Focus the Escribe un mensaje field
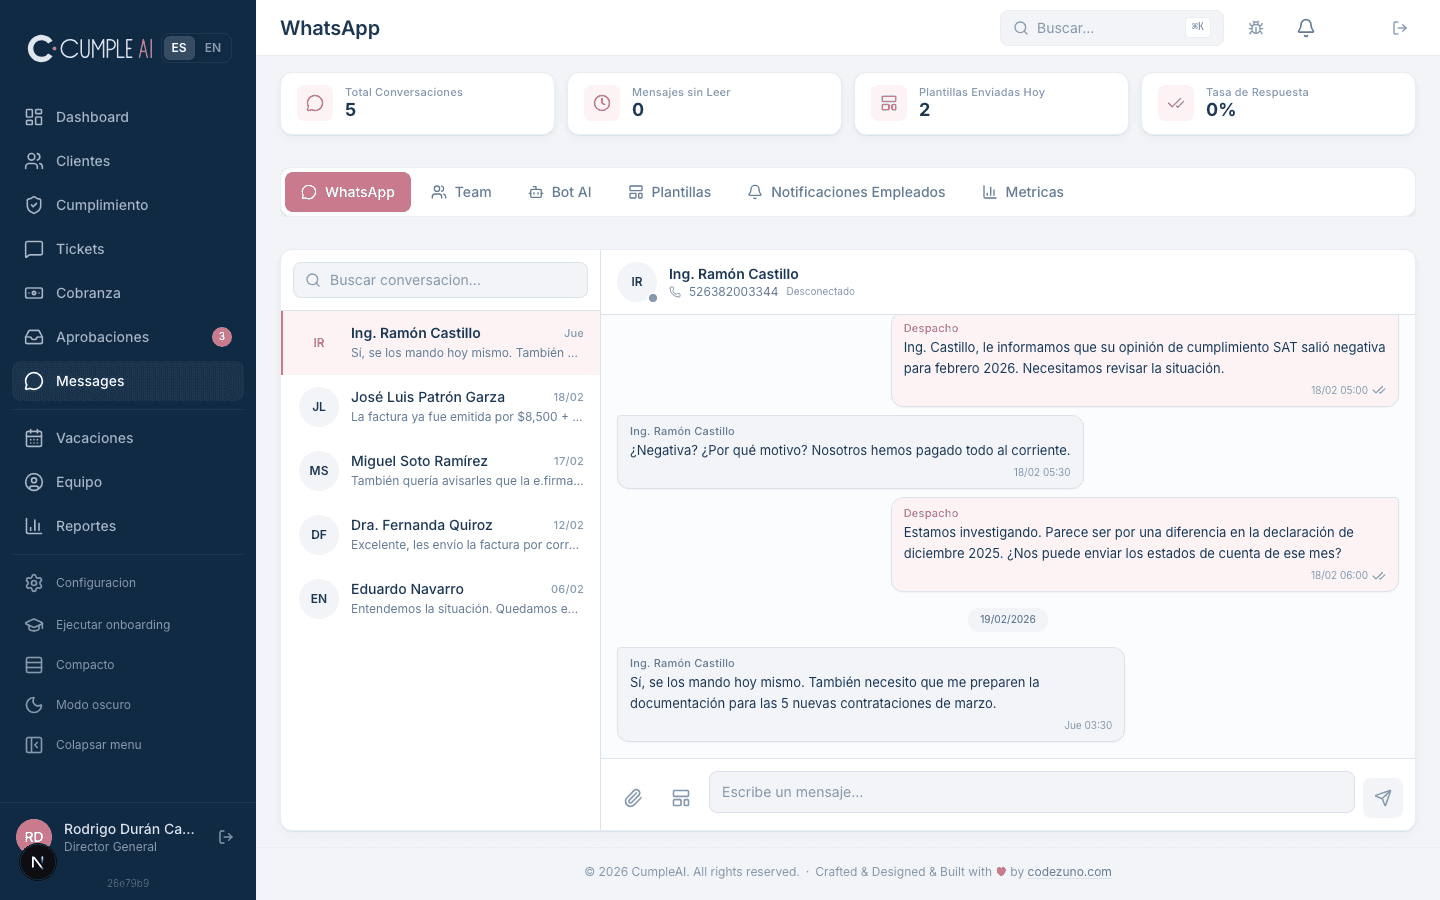 pos(1031,792)
